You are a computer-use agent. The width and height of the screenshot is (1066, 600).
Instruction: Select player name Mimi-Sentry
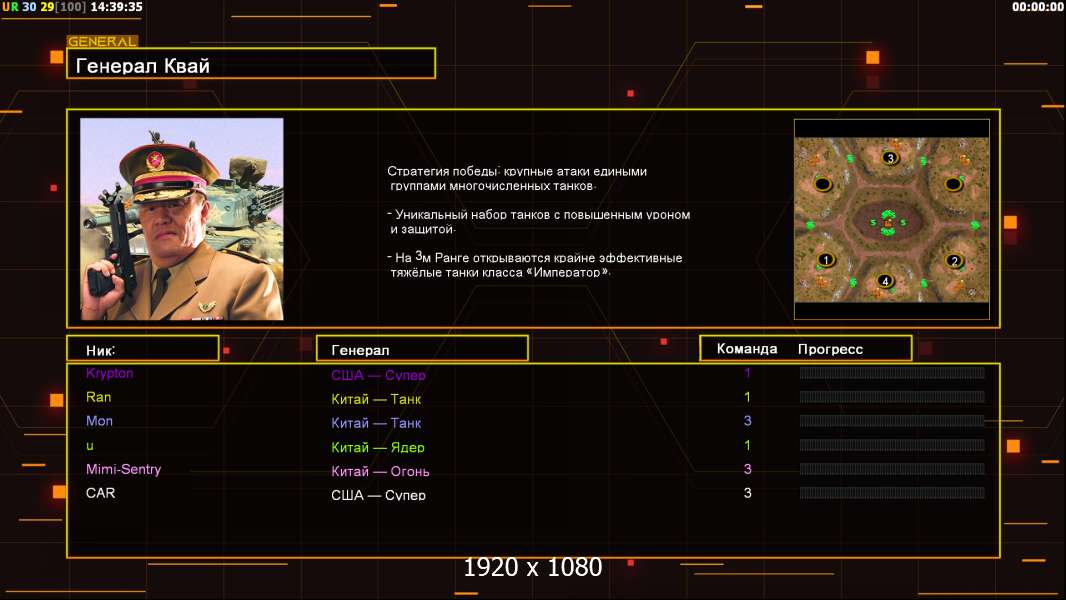124,470
